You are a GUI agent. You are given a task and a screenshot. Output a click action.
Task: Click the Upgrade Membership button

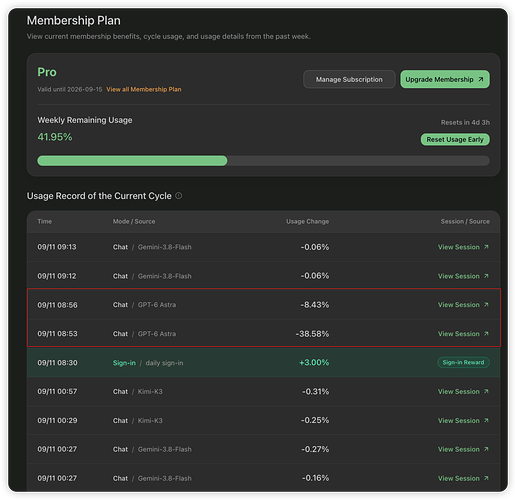(x=445, y=79)
